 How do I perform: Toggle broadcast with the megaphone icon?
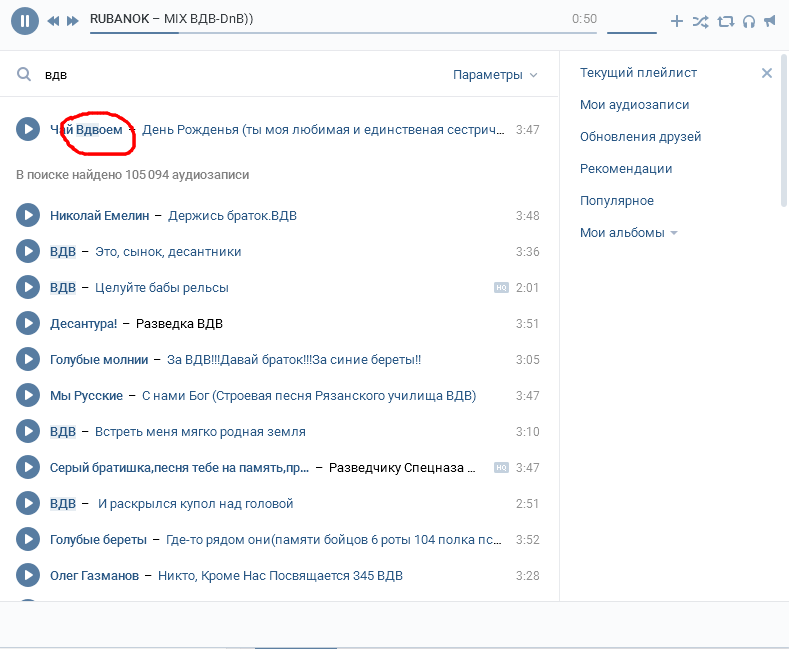769,20
